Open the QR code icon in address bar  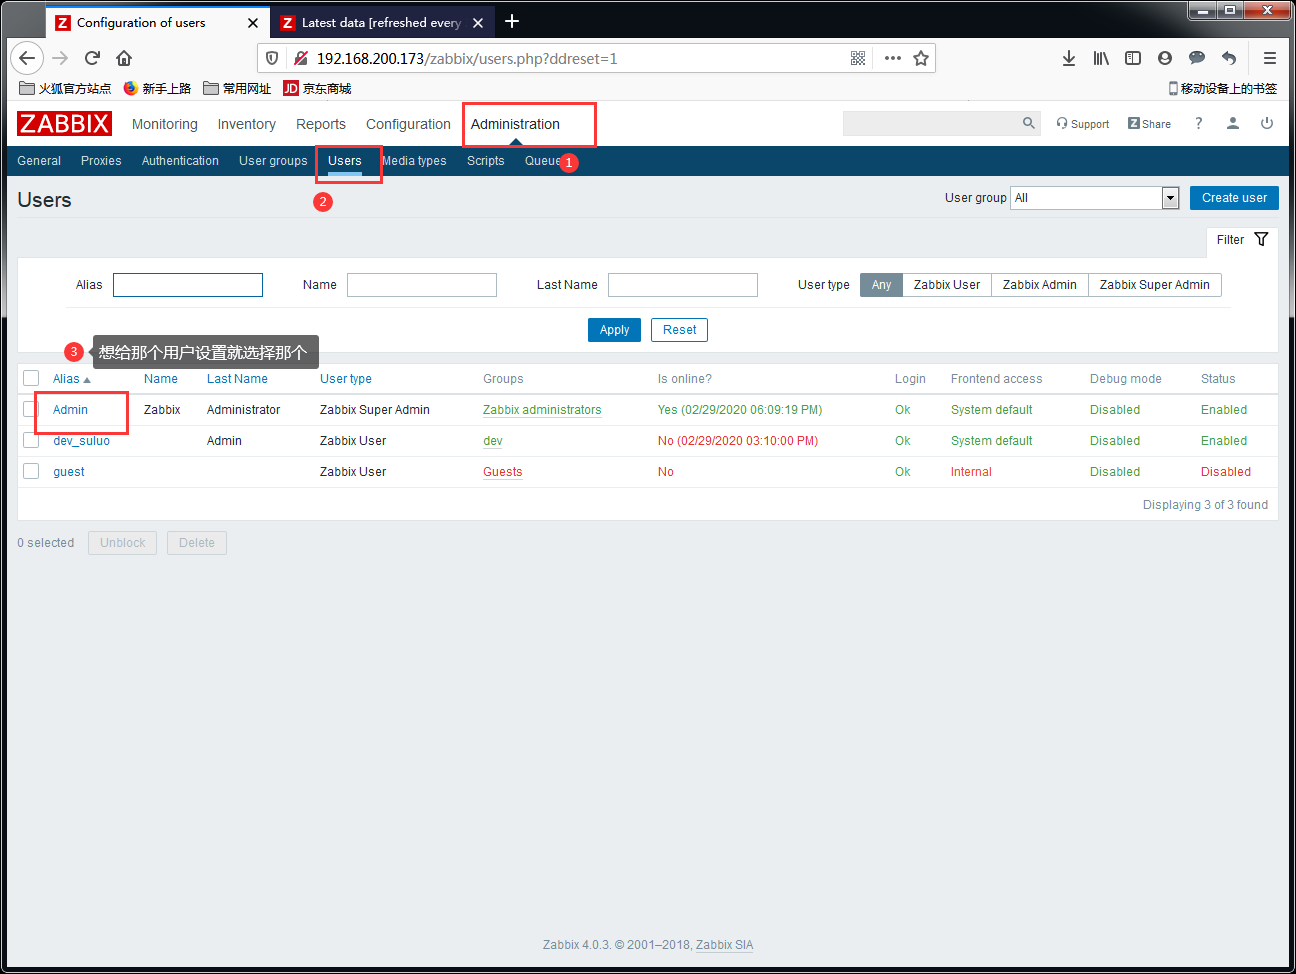tap(858, 58)
